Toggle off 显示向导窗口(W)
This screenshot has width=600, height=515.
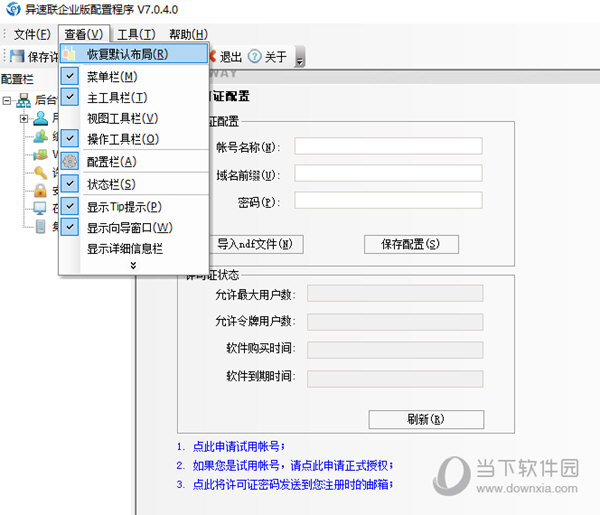click(x=70, y=227)
